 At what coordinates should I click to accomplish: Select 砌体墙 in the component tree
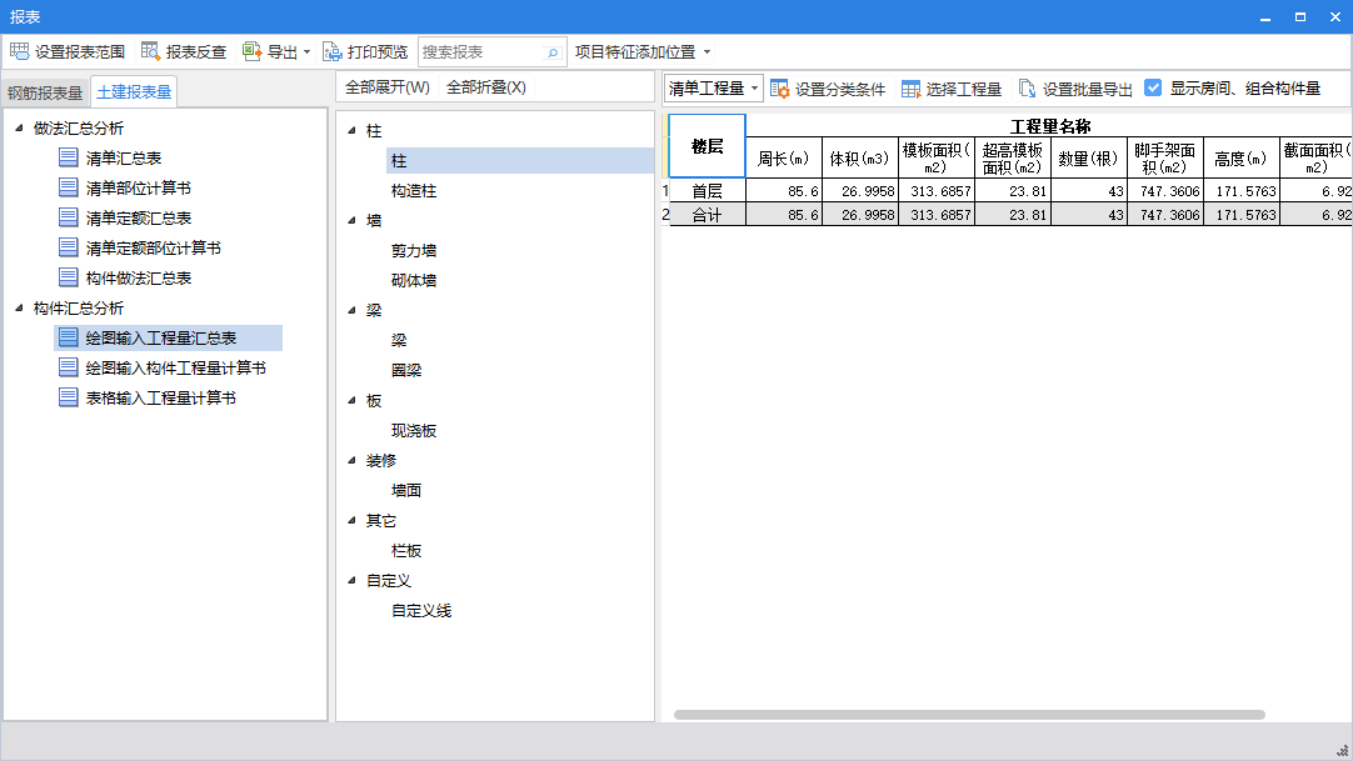[x=414, y=280]
